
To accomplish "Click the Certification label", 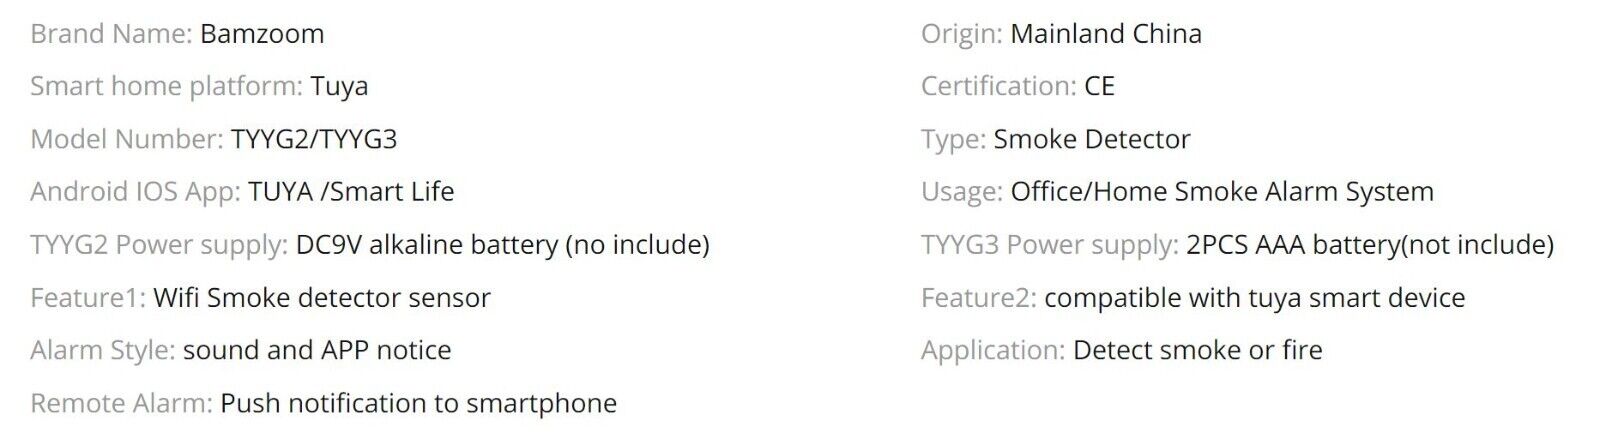I will 999,87.
